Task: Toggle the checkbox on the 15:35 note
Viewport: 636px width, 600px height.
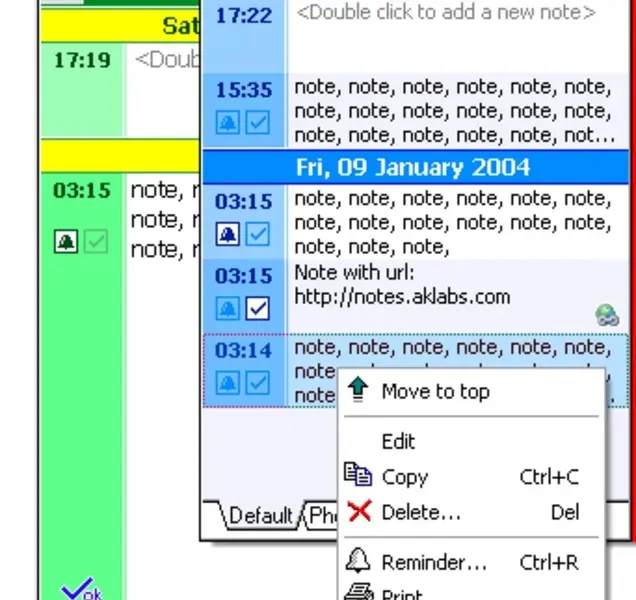Action: pos(258,122)
